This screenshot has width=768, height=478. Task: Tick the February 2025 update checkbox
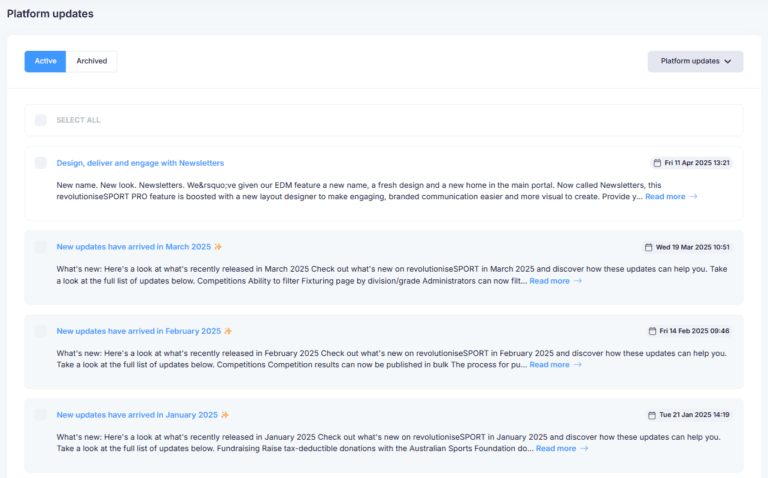tap(41, 331)
